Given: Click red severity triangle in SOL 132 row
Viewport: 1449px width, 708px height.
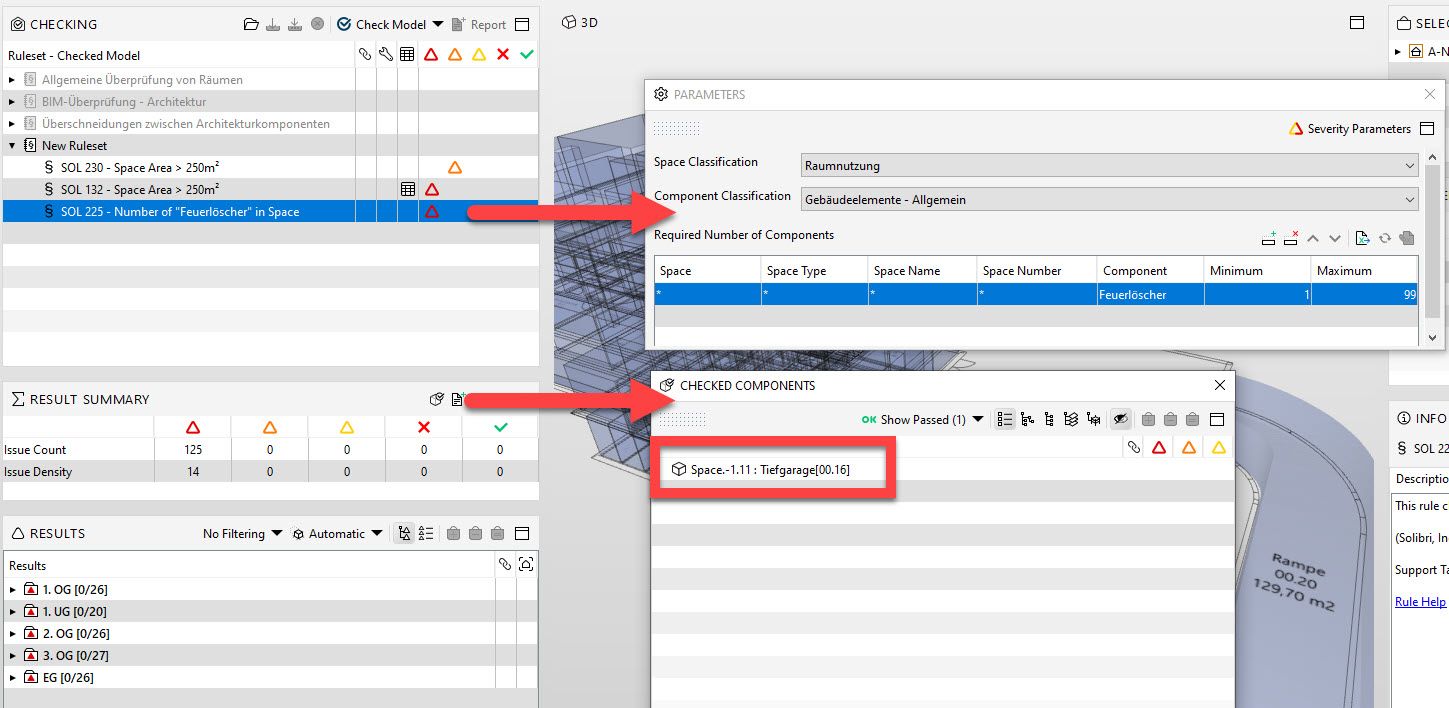Looking at the screenshot, I should 431,189.
